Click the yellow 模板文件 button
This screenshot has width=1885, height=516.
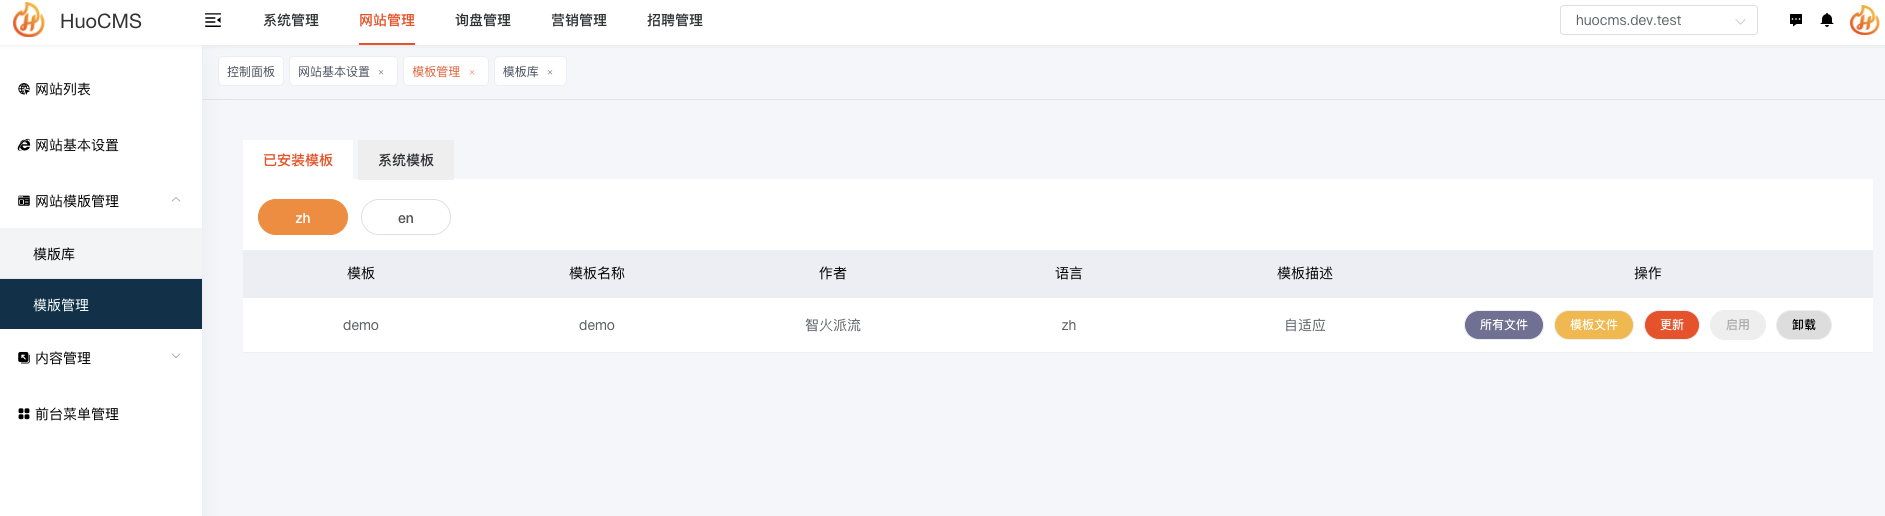click(1594, 325)
